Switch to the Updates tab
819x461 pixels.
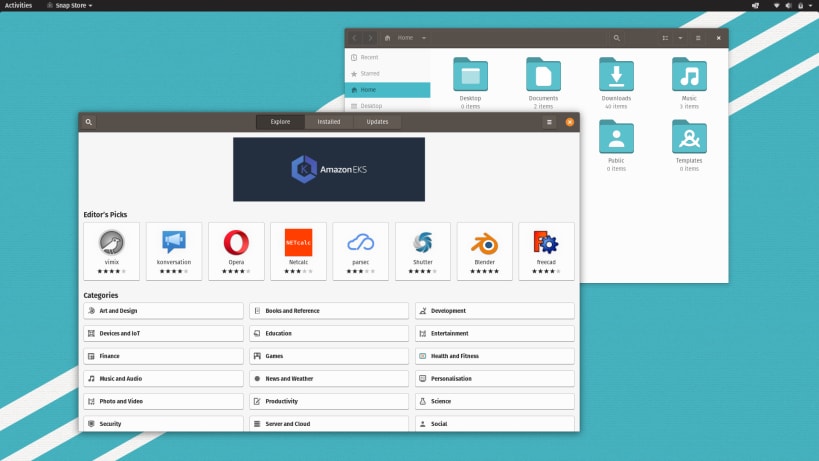click(377, 122)
